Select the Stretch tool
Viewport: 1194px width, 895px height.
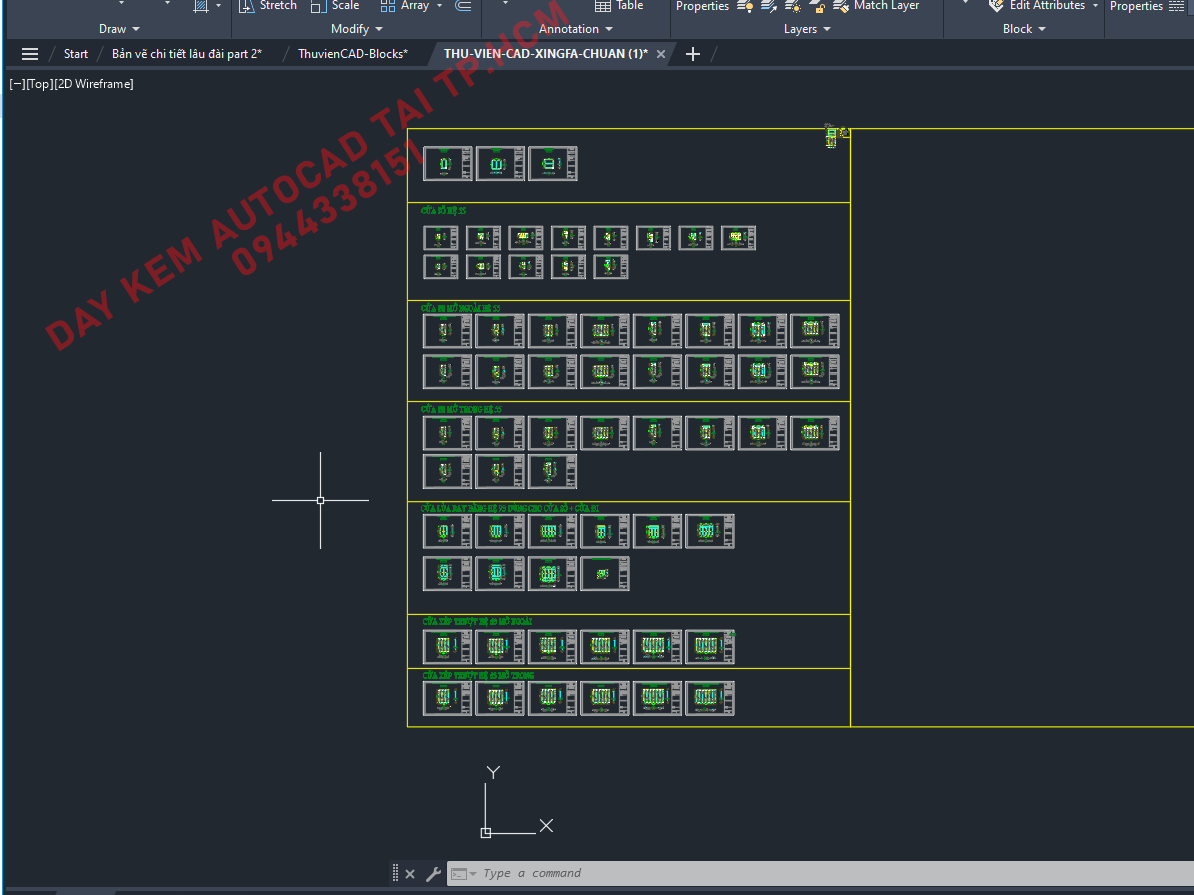(x=267, y=5)
